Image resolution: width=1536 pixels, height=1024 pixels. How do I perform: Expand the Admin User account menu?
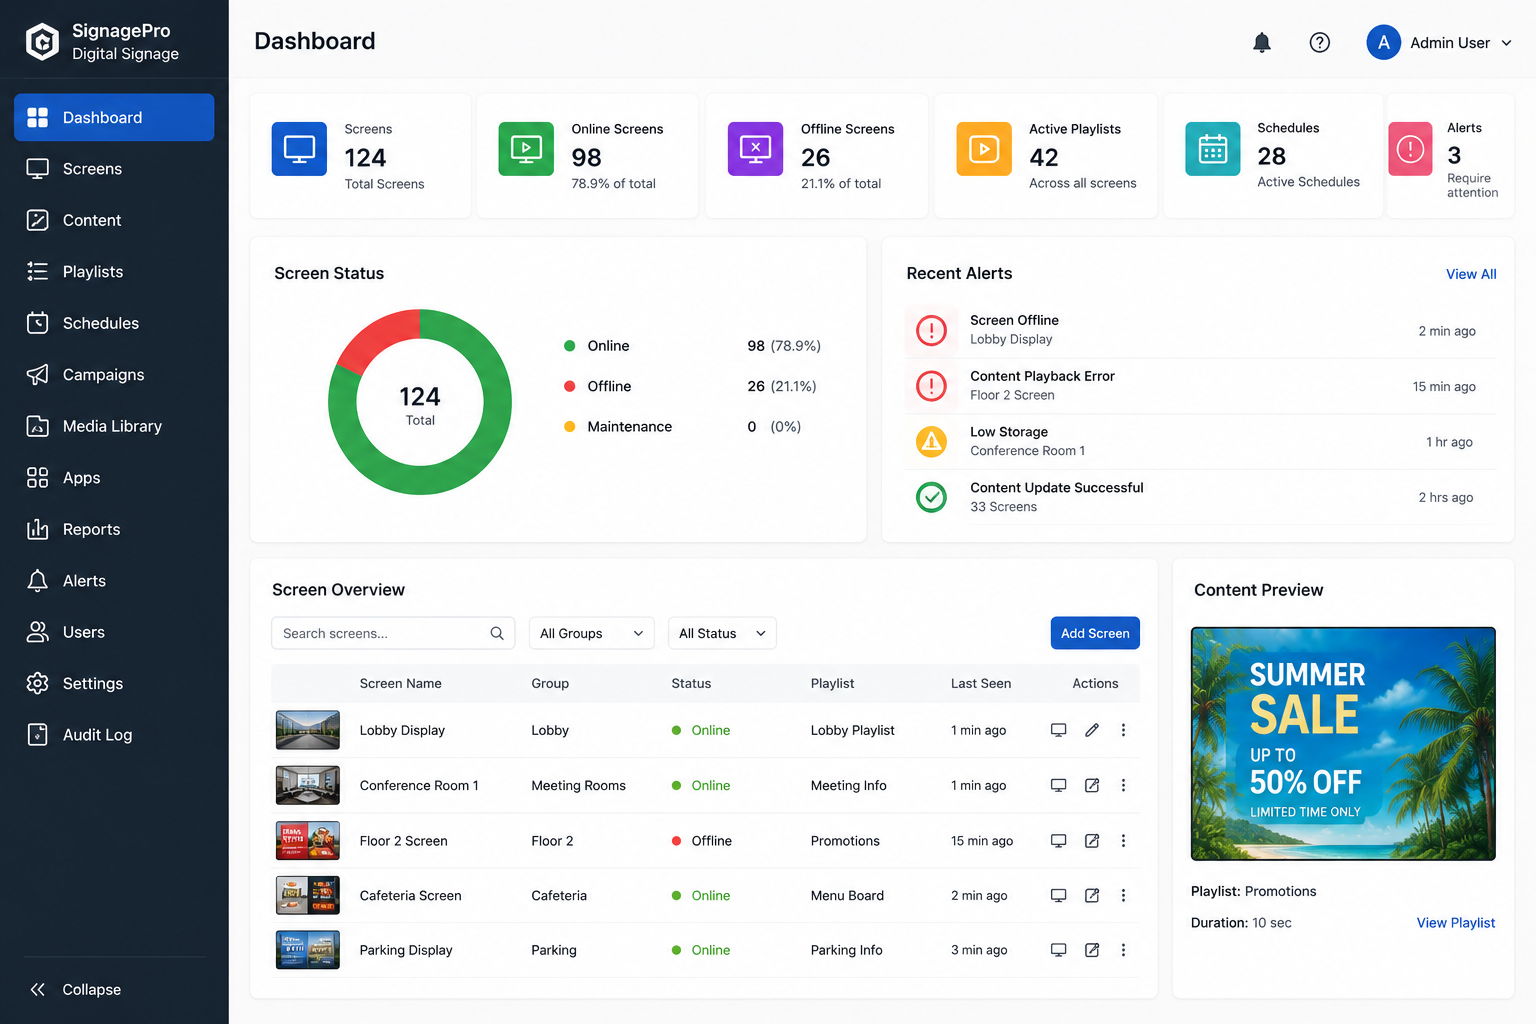coord(1439,42)
